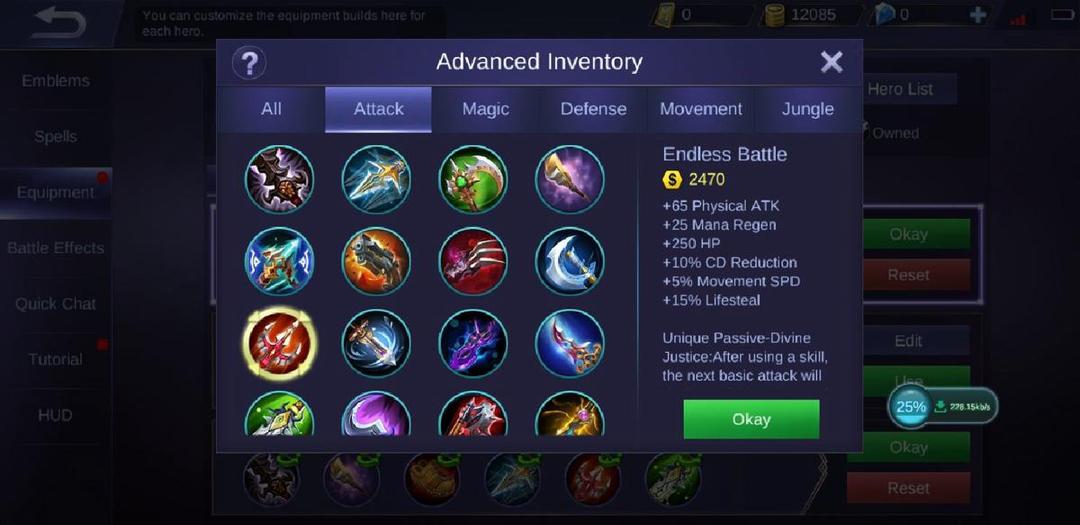Click the plus icon to add diamonds

tap(977, 14)
